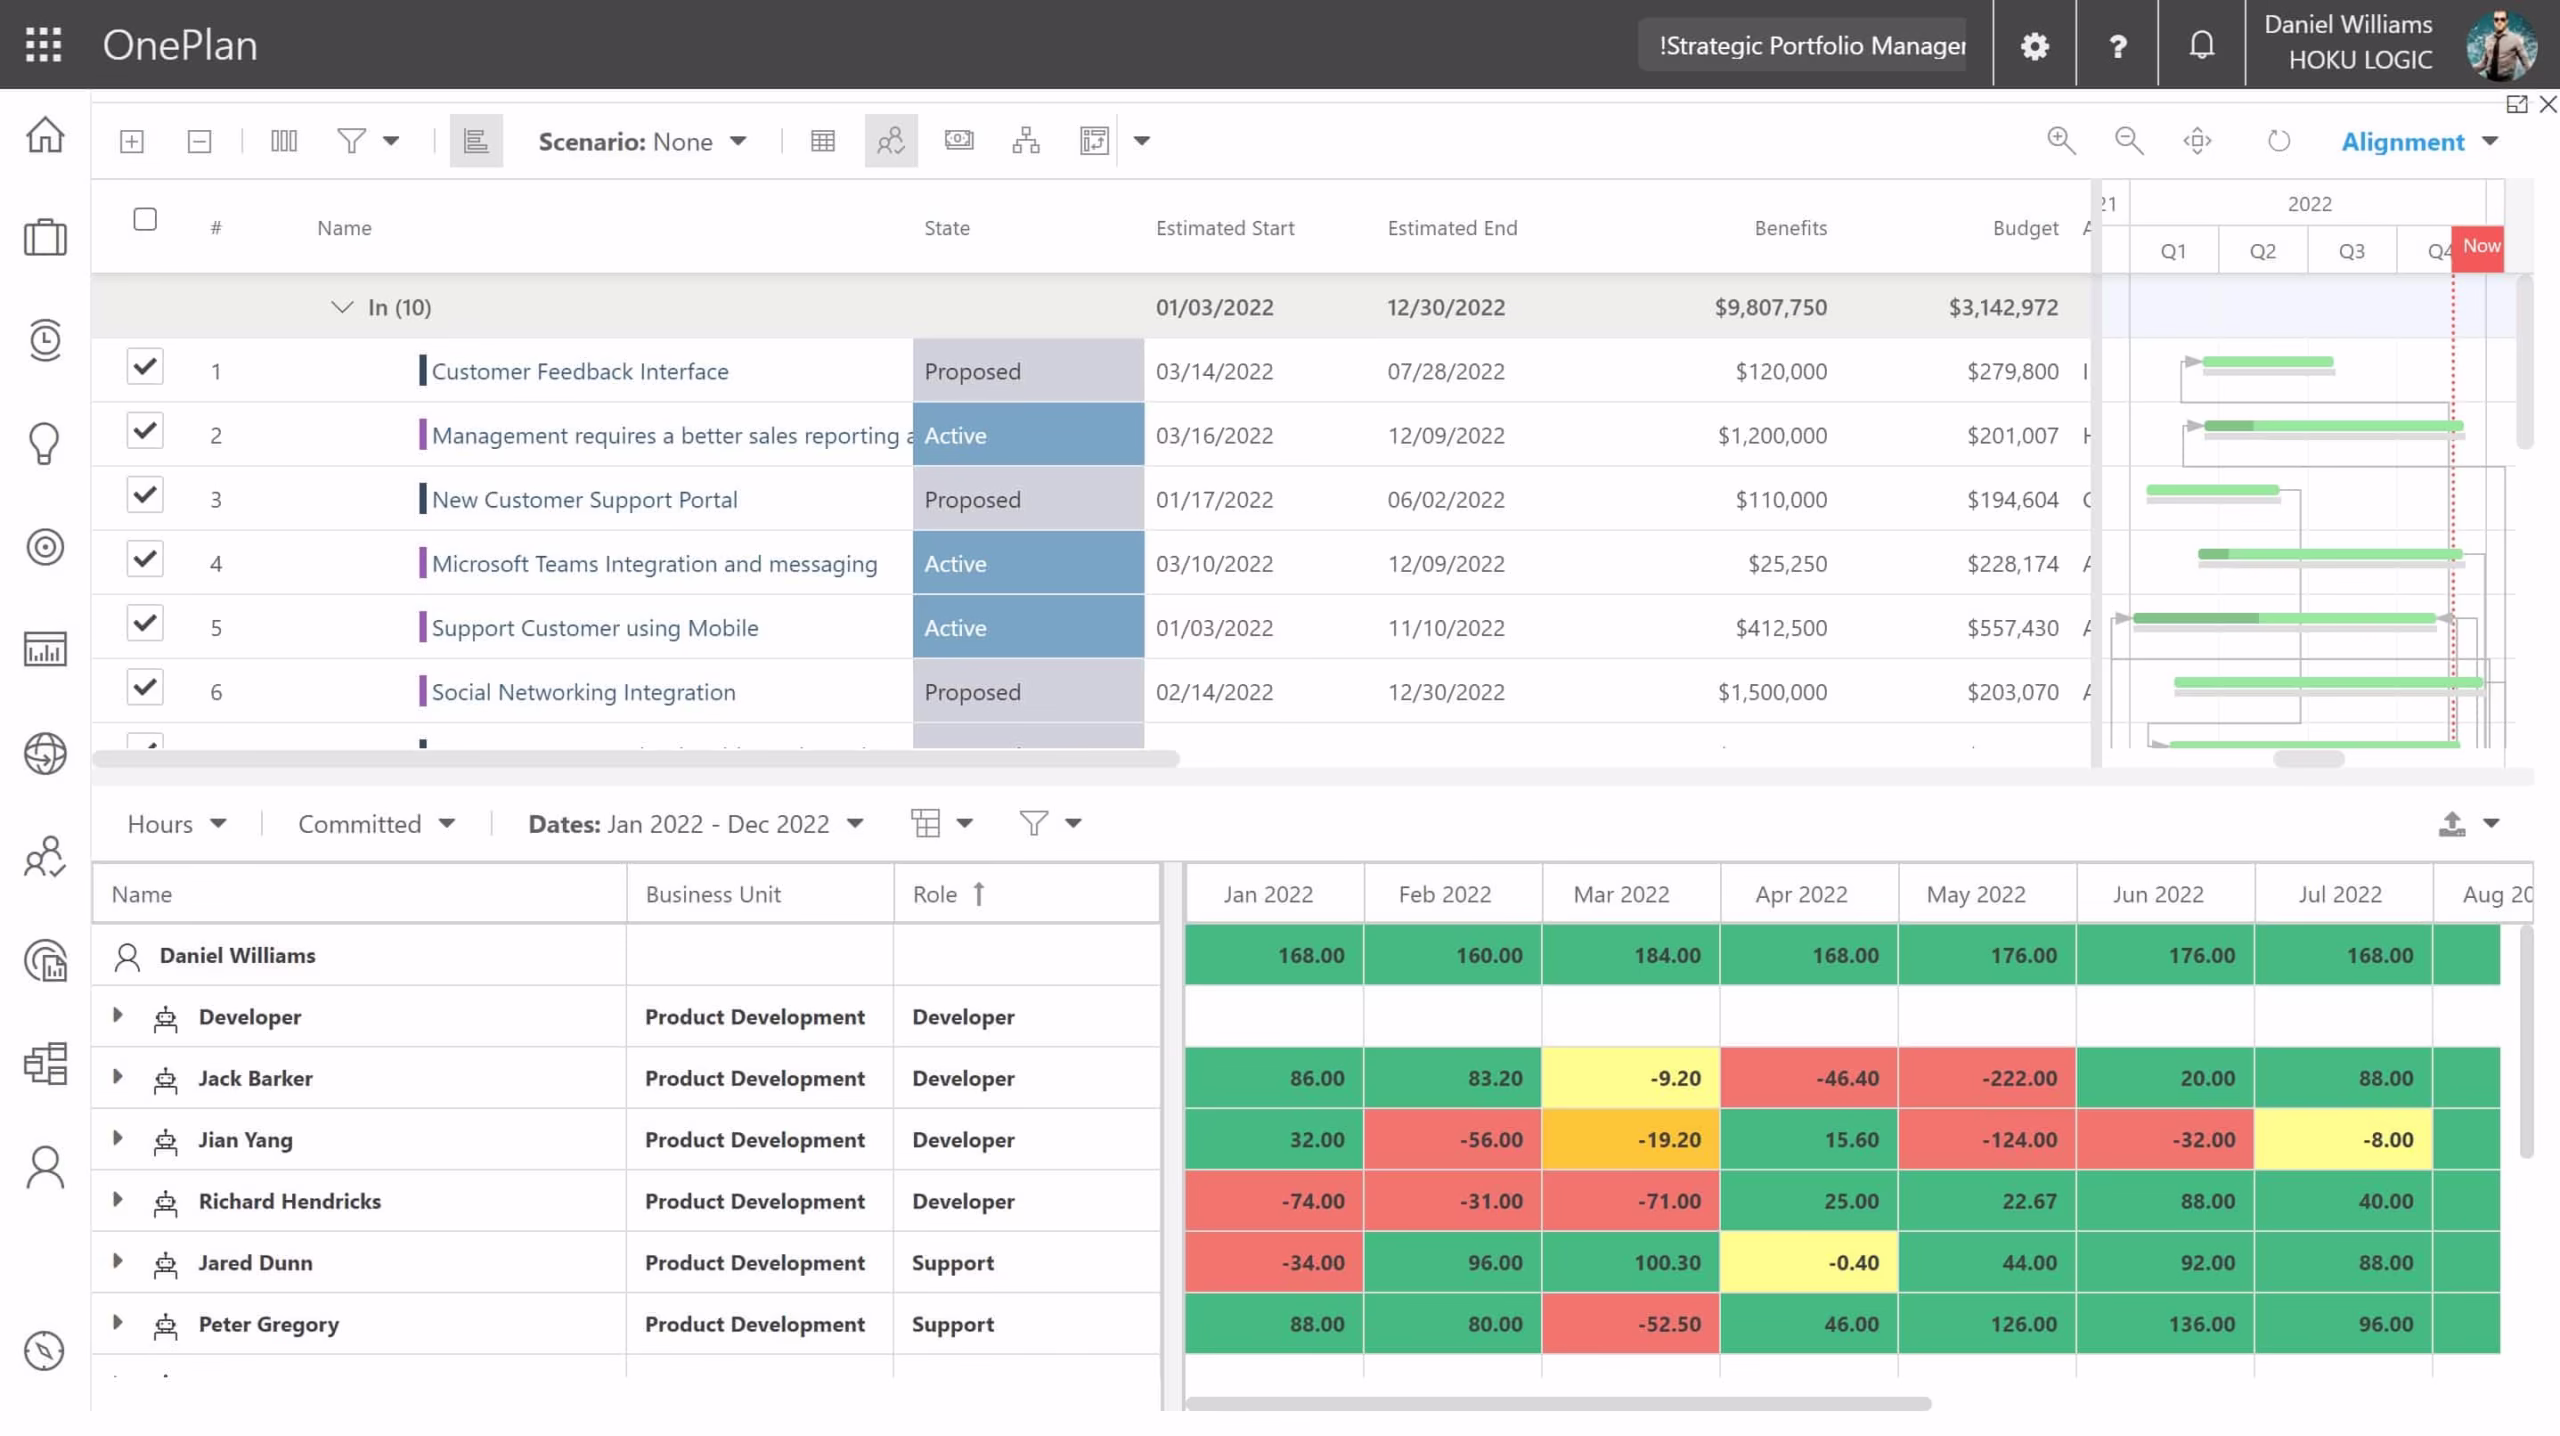The width and height of the screenshot is (2560, 1436).
Task: Open the lightbulb ideas sidebar icon
Action: pyautogui.click(x=45, y=443)
